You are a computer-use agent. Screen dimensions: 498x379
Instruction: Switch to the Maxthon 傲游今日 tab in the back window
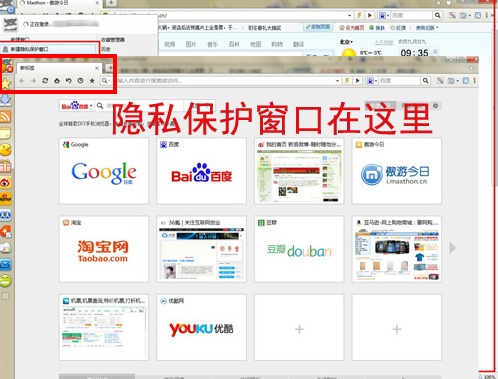click(58, 3)
